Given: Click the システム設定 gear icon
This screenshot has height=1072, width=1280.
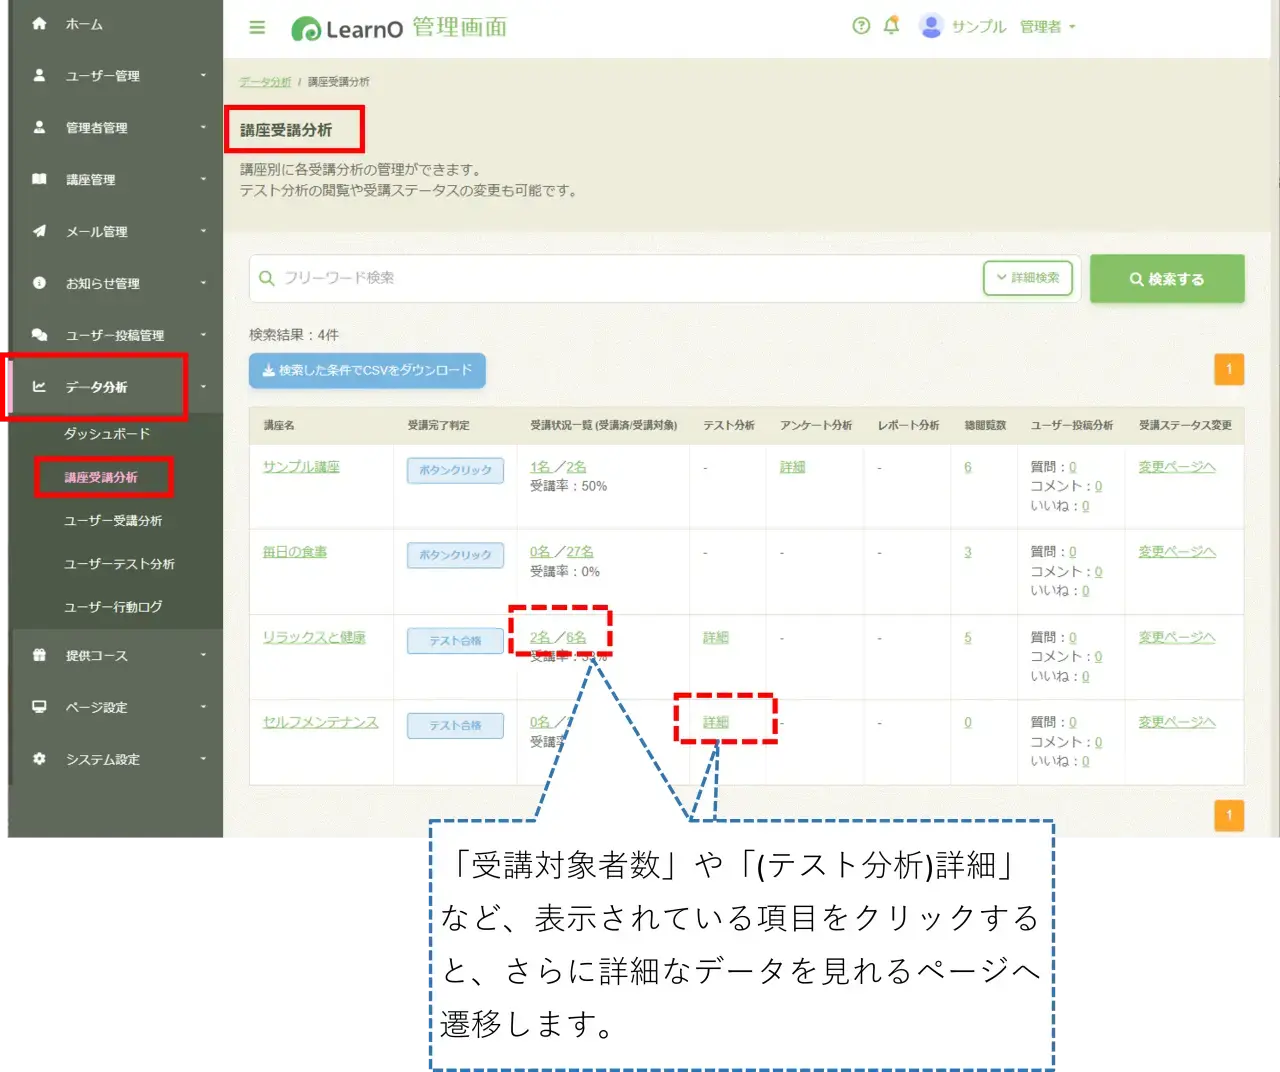Looking at the screenshot, I should [x=39, y=759].
